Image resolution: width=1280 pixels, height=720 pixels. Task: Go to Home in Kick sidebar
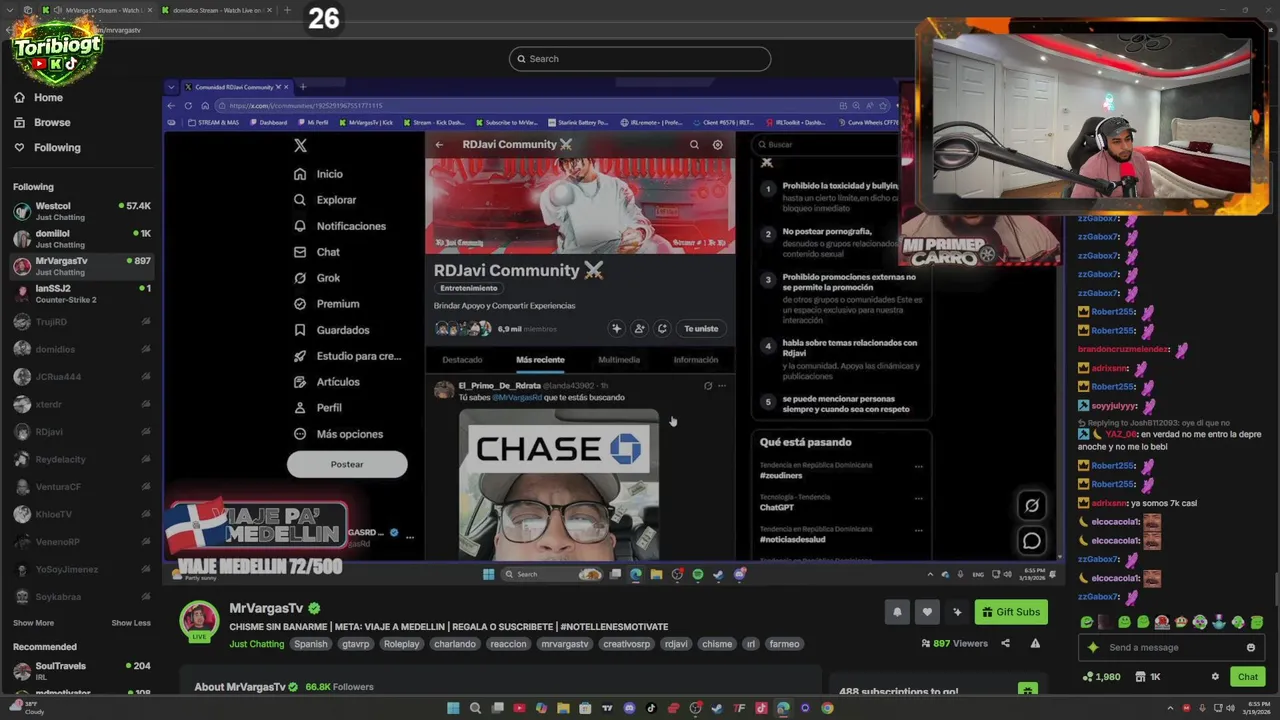tap(38, 97)
